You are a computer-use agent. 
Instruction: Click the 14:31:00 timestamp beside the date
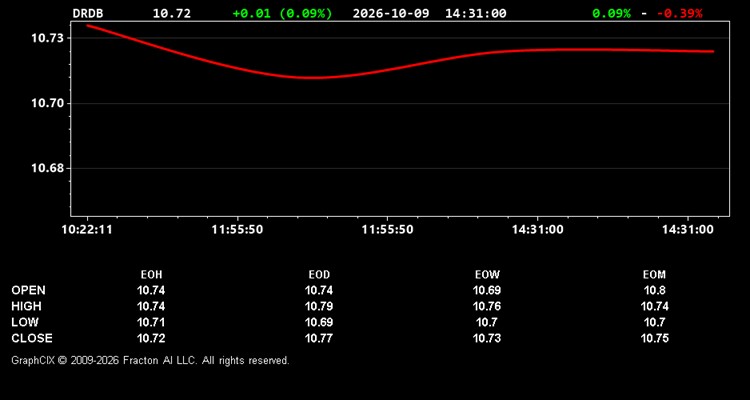click(475, 13)
